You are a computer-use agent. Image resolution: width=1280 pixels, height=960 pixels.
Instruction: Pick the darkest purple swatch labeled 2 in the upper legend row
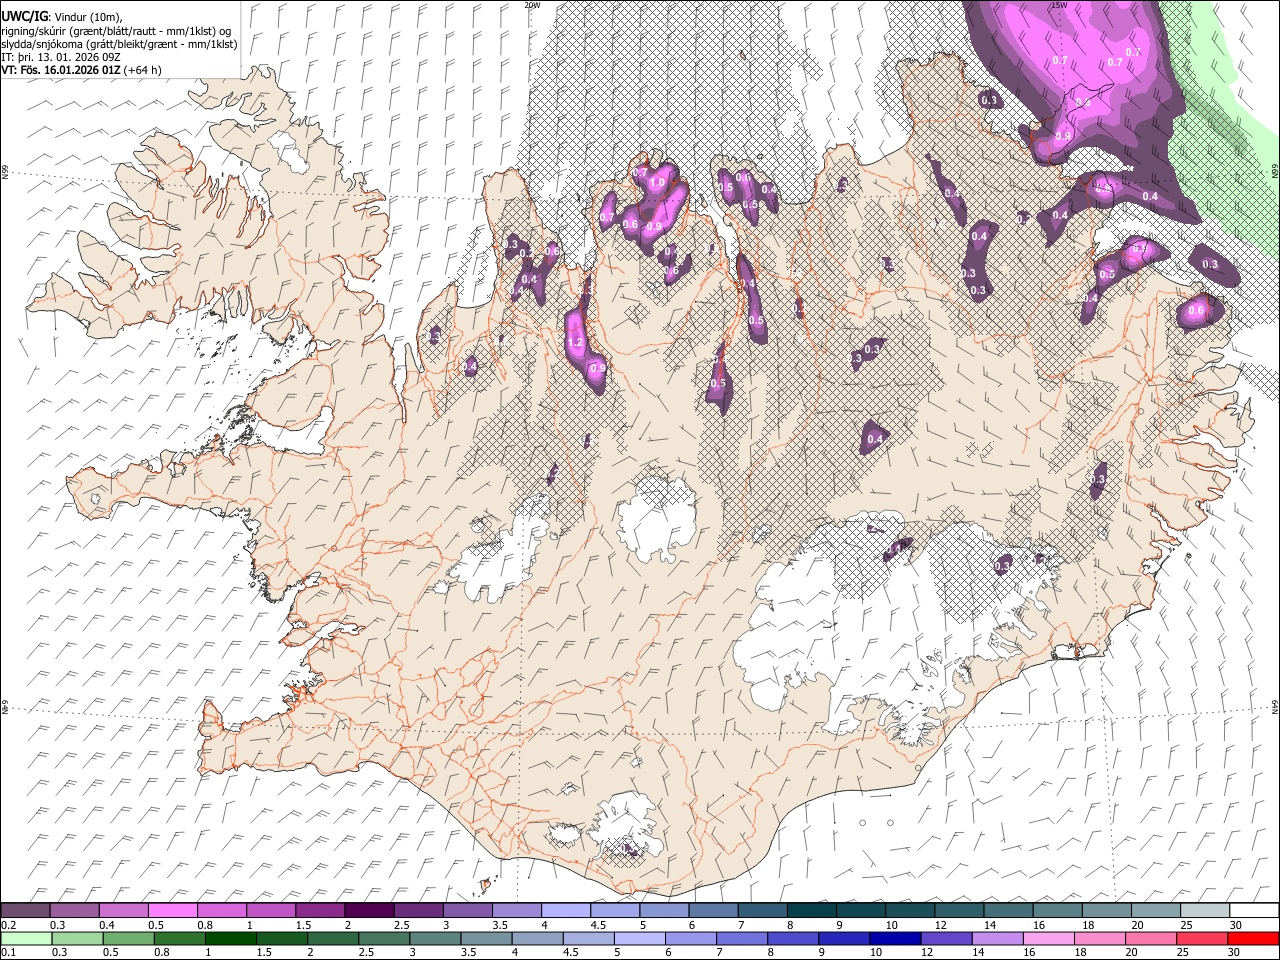369,910
